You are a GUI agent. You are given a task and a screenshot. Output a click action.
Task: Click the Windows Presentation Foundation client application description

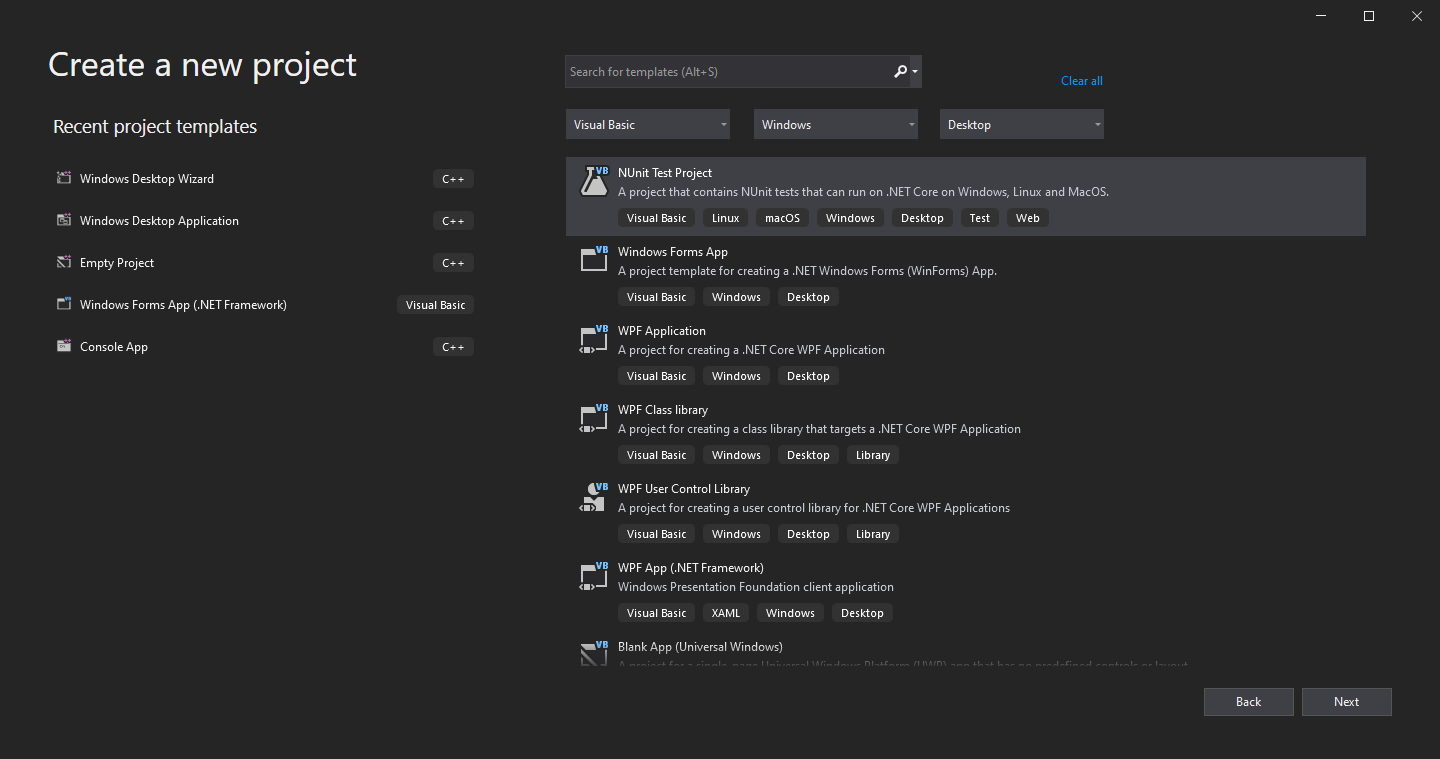[x=756, y=587]
